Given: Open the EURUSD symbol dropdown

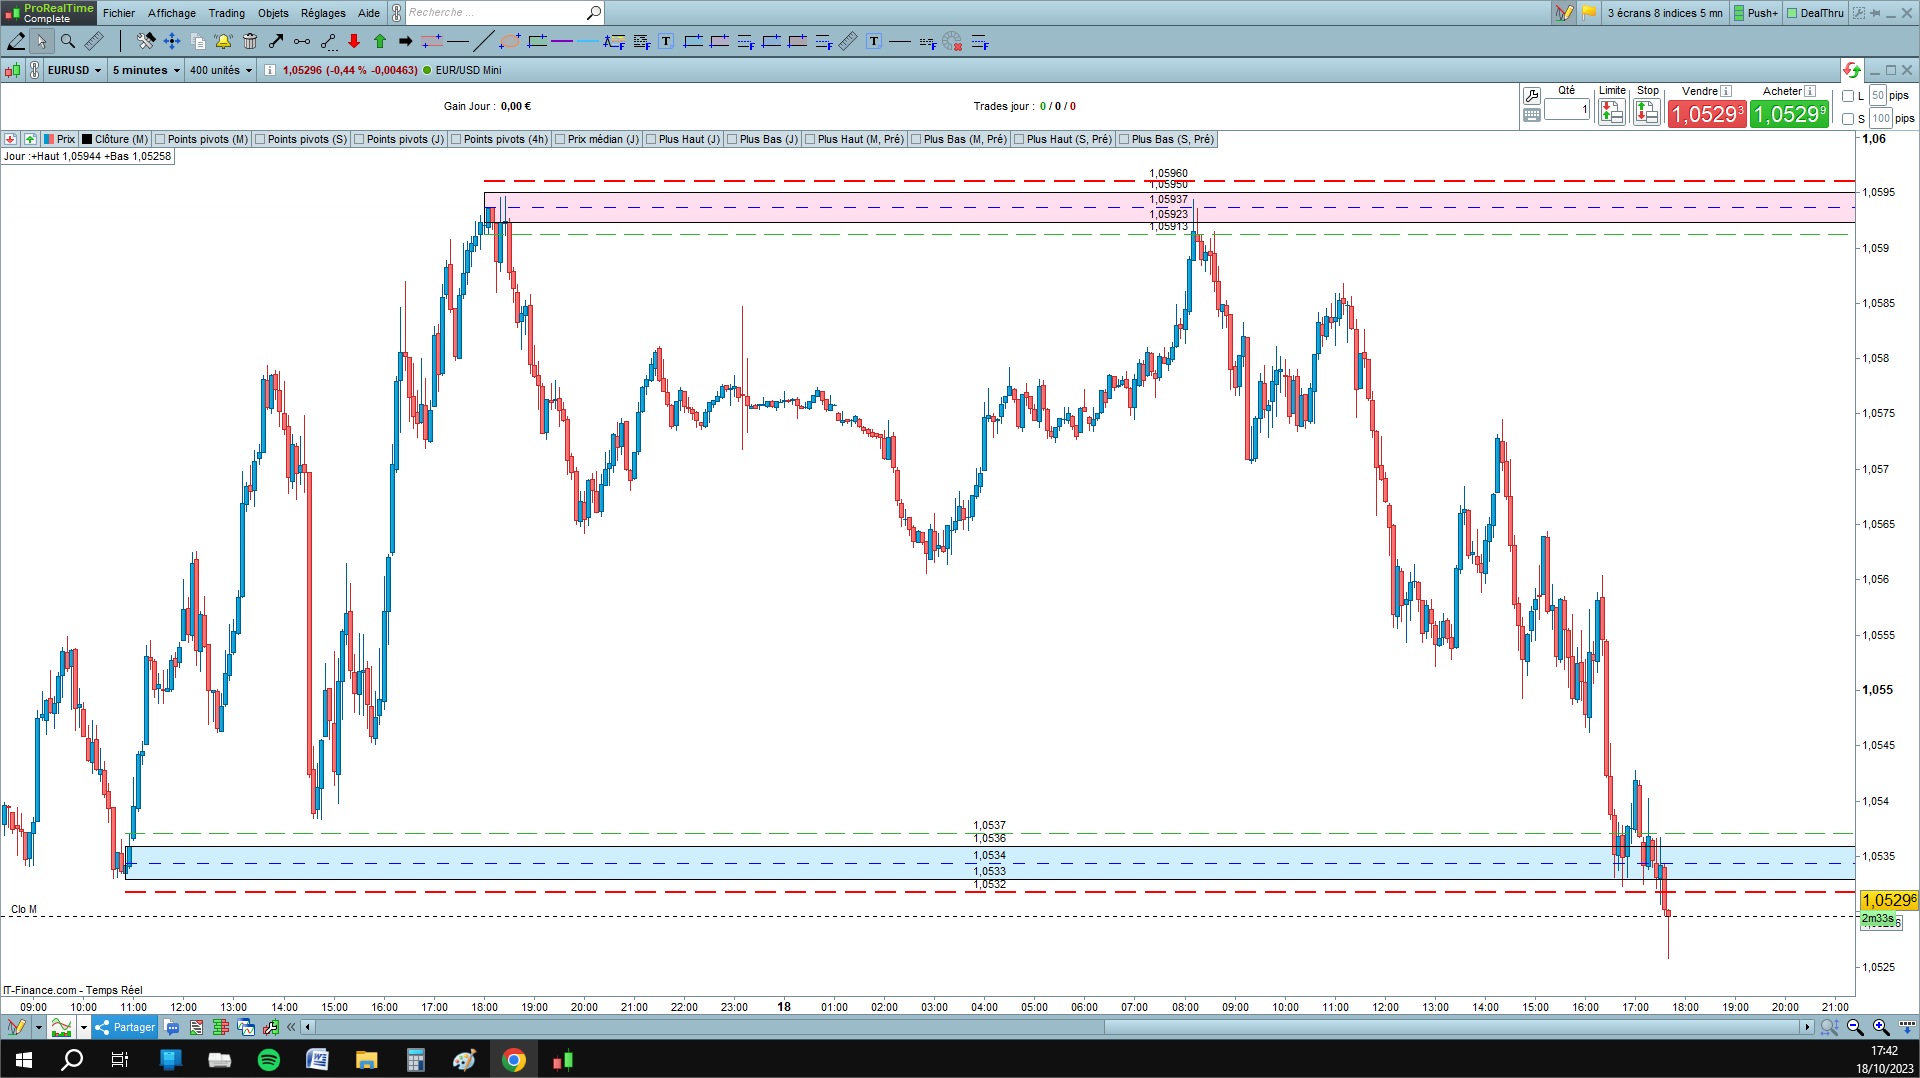Looking at the screenshot, I should 74,70.
